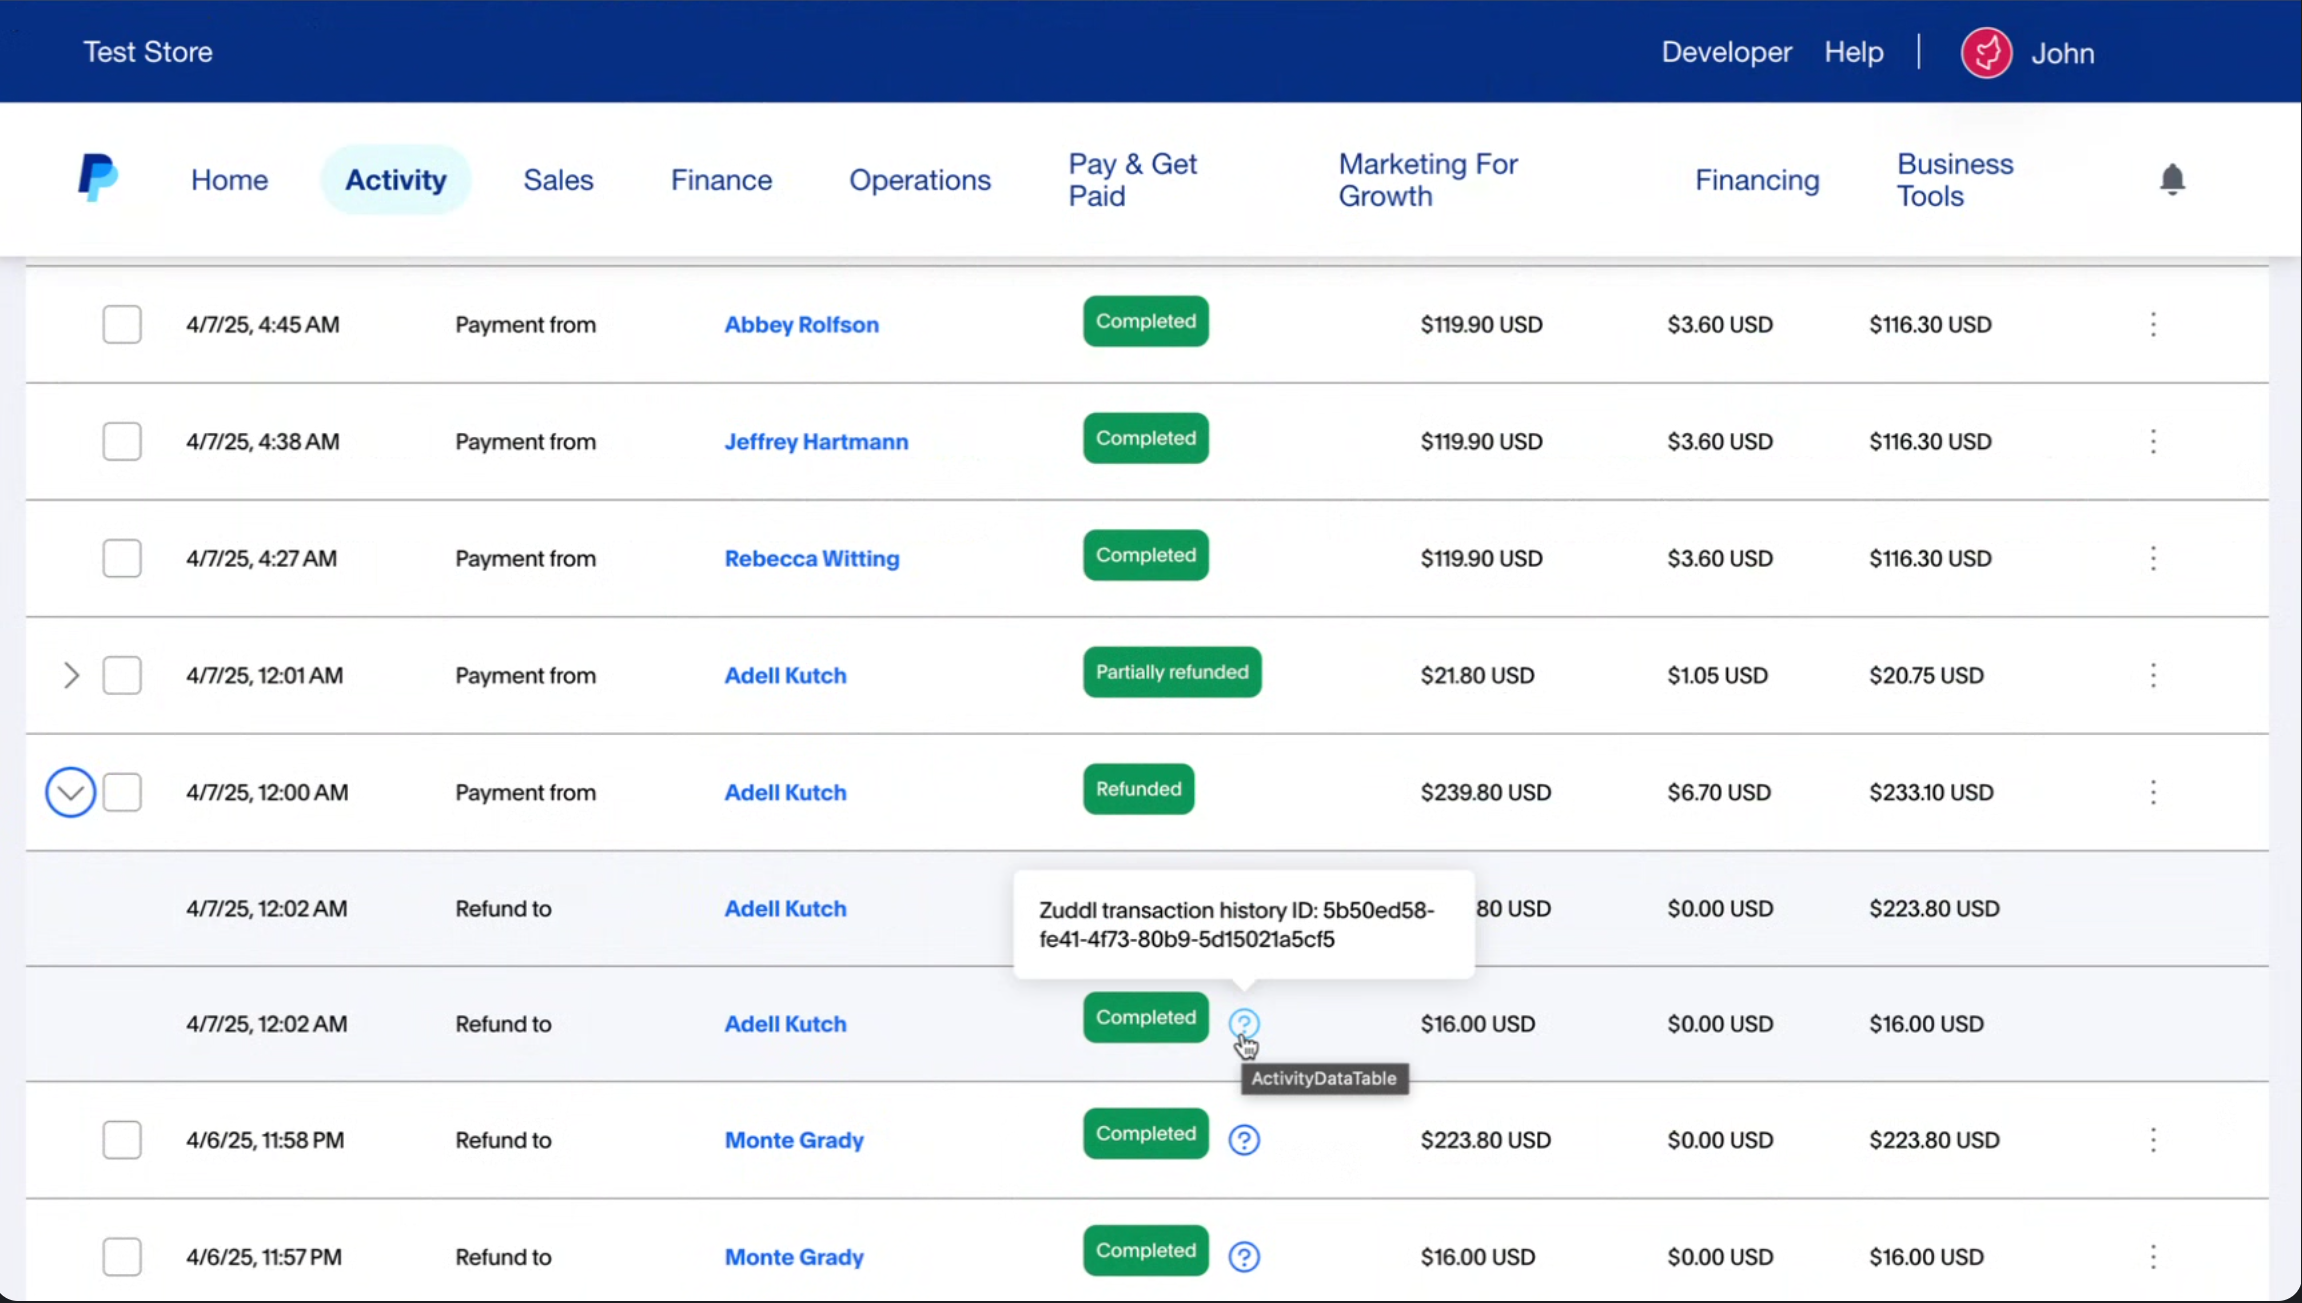Open kebab menu for Jeffrey Hartmann payment
The width and height of the screenshot is (2302, 1303).
point(2153,441)
